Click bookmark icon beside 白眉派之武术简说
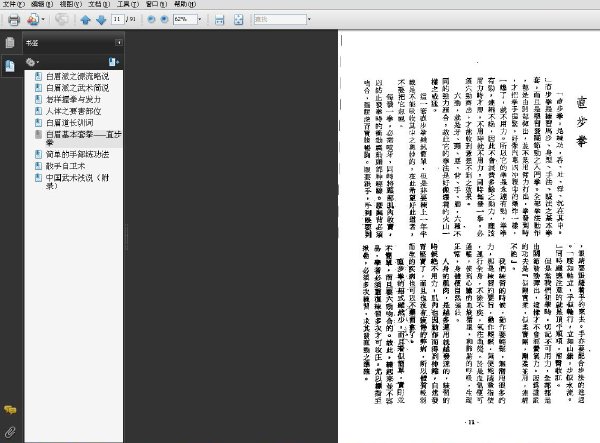This screenshot has height=443, width=600. click(38, 88)
